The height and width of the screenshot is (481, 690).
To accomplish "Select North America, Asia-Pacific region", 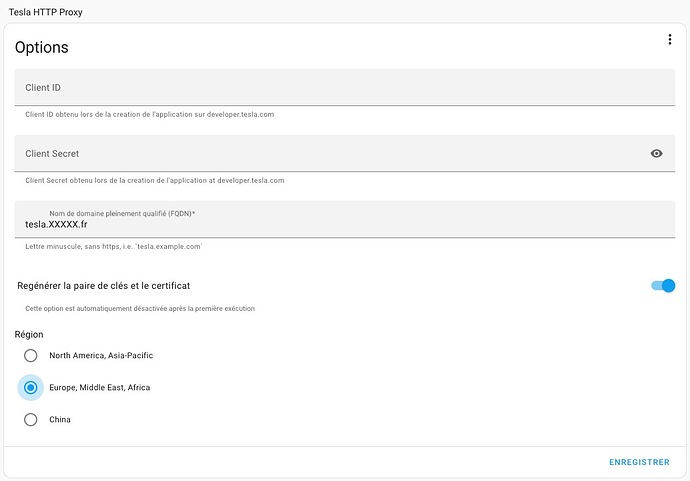I will [x=30, y=356].
